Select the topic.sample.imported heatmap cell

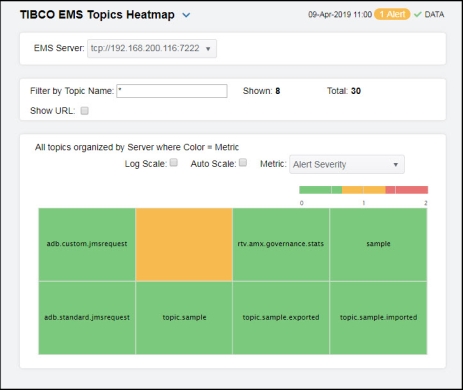(x=378, y=318)
